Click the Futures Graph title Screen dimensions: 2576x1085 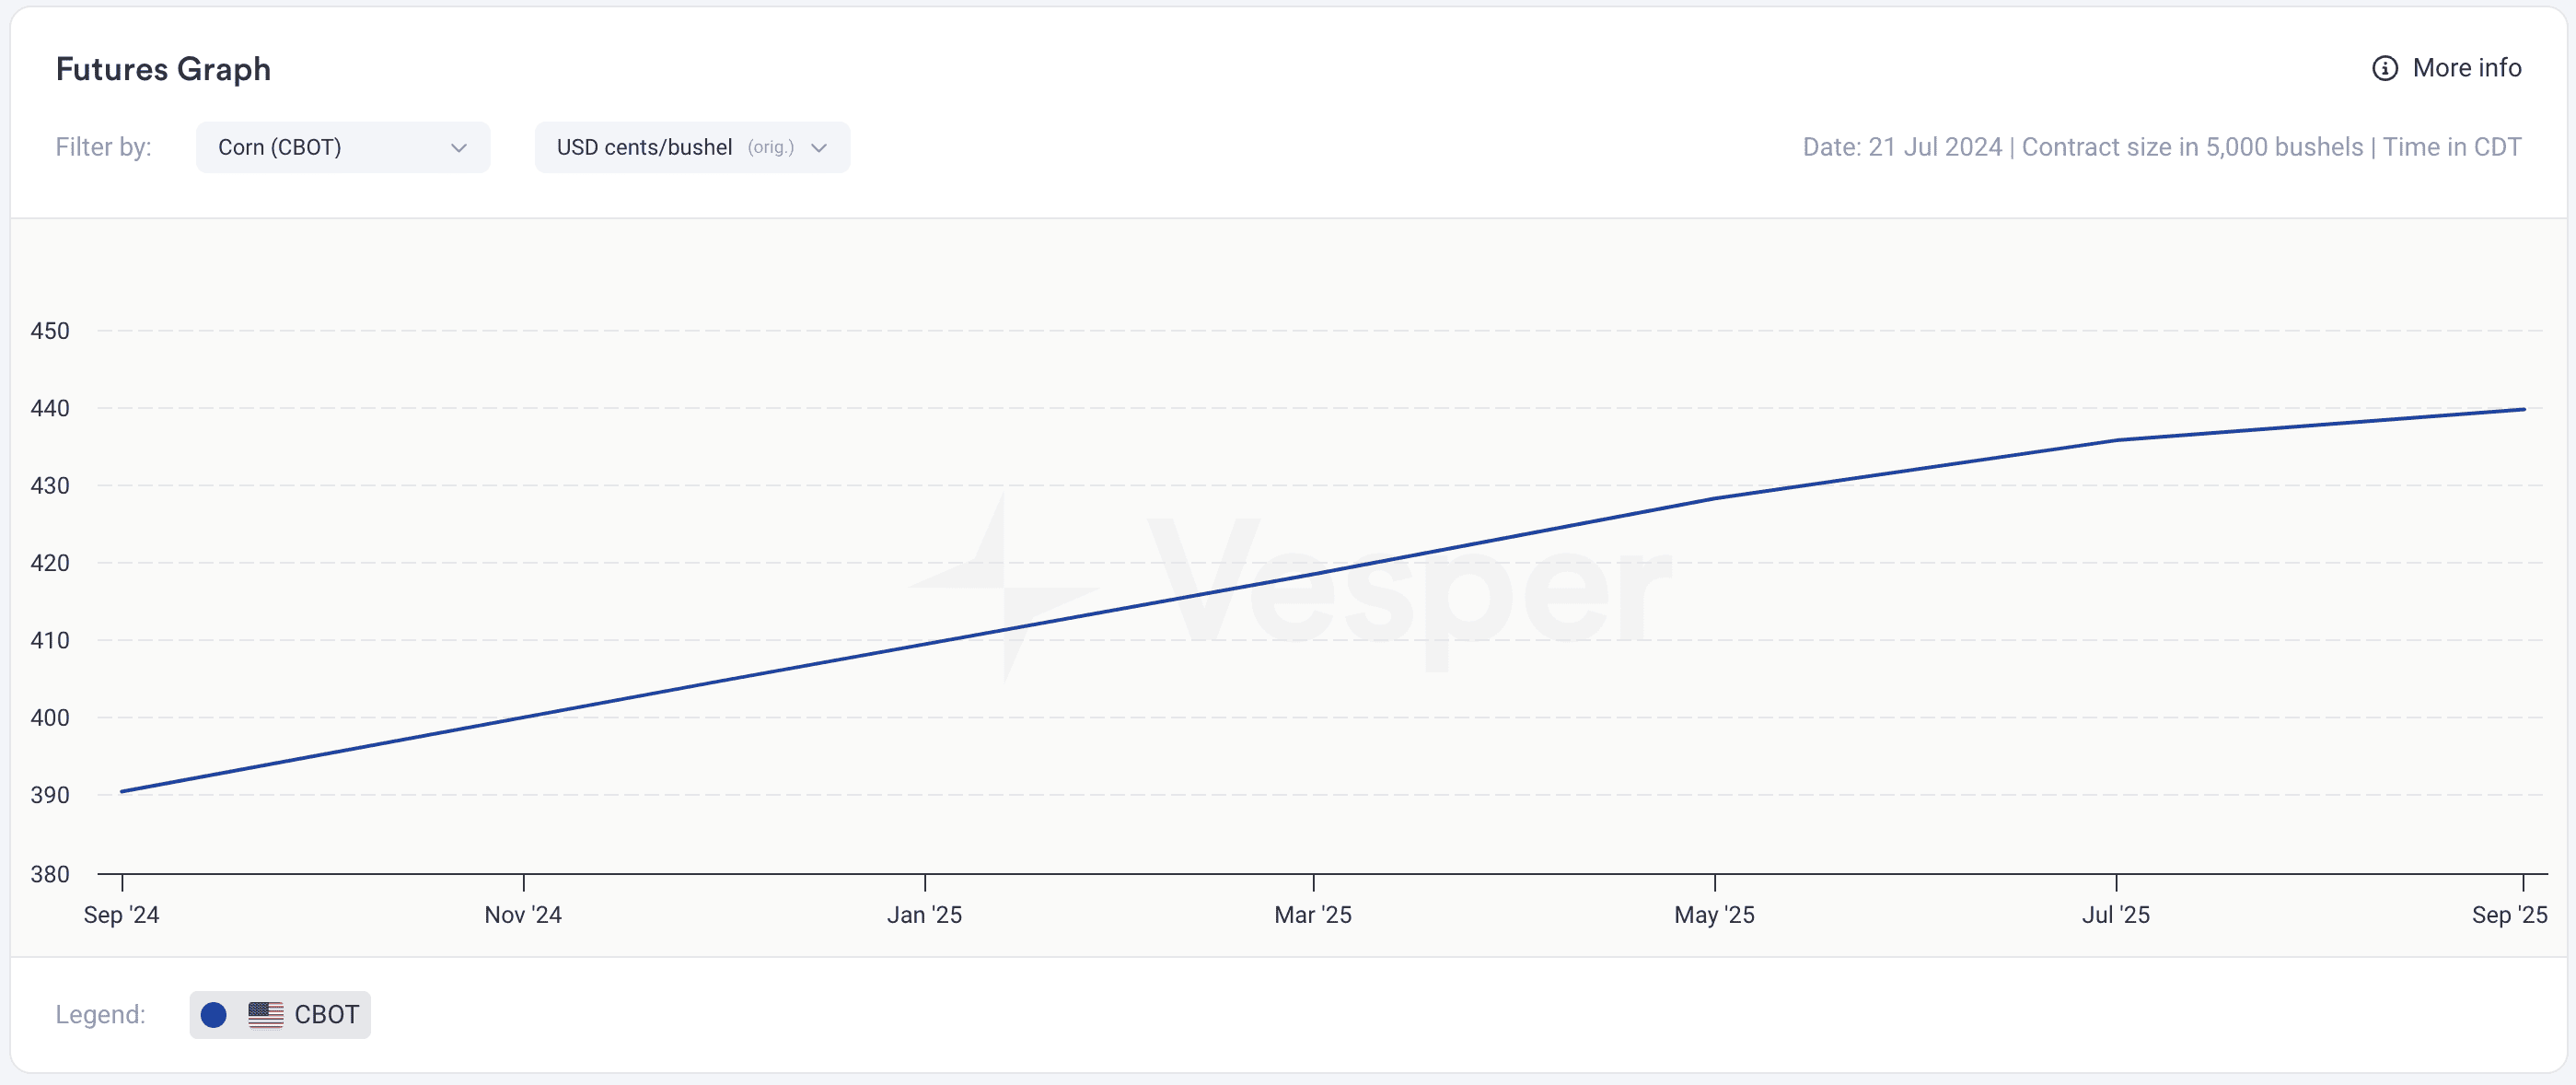tap(163, 69)
